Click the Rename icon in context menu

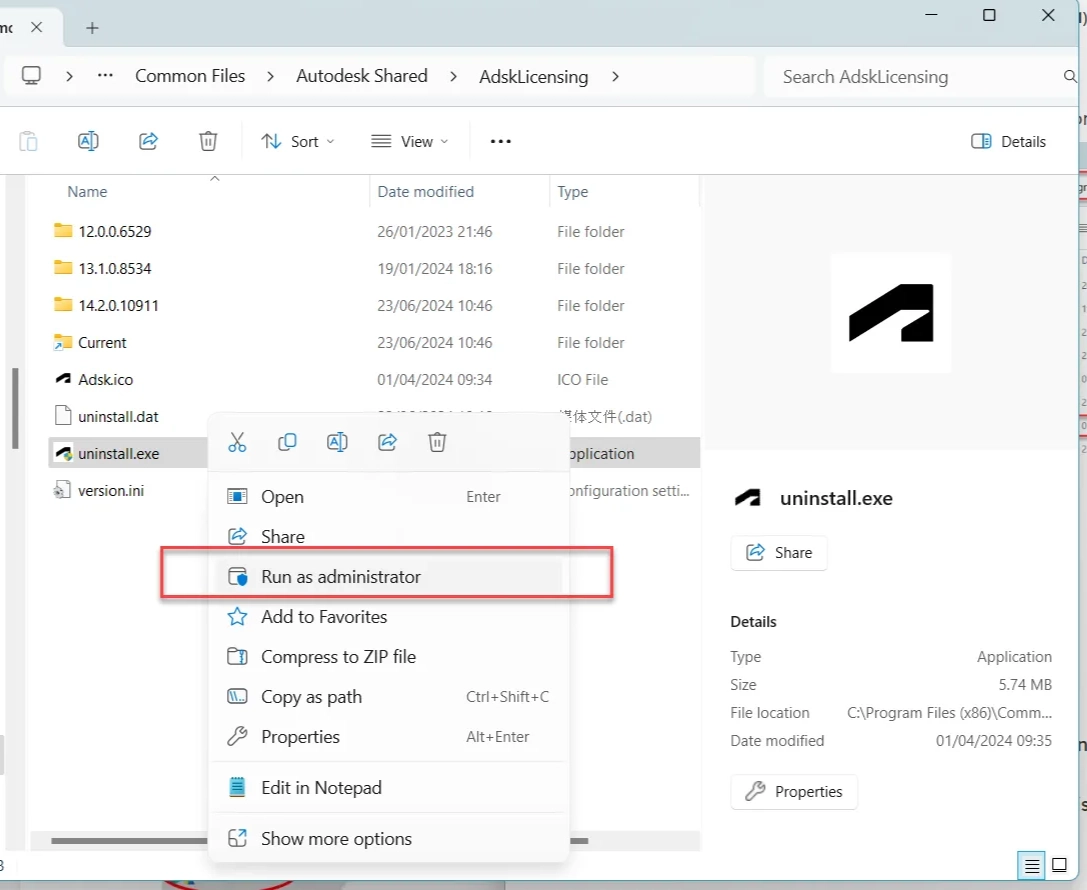[x=337, y=442]
